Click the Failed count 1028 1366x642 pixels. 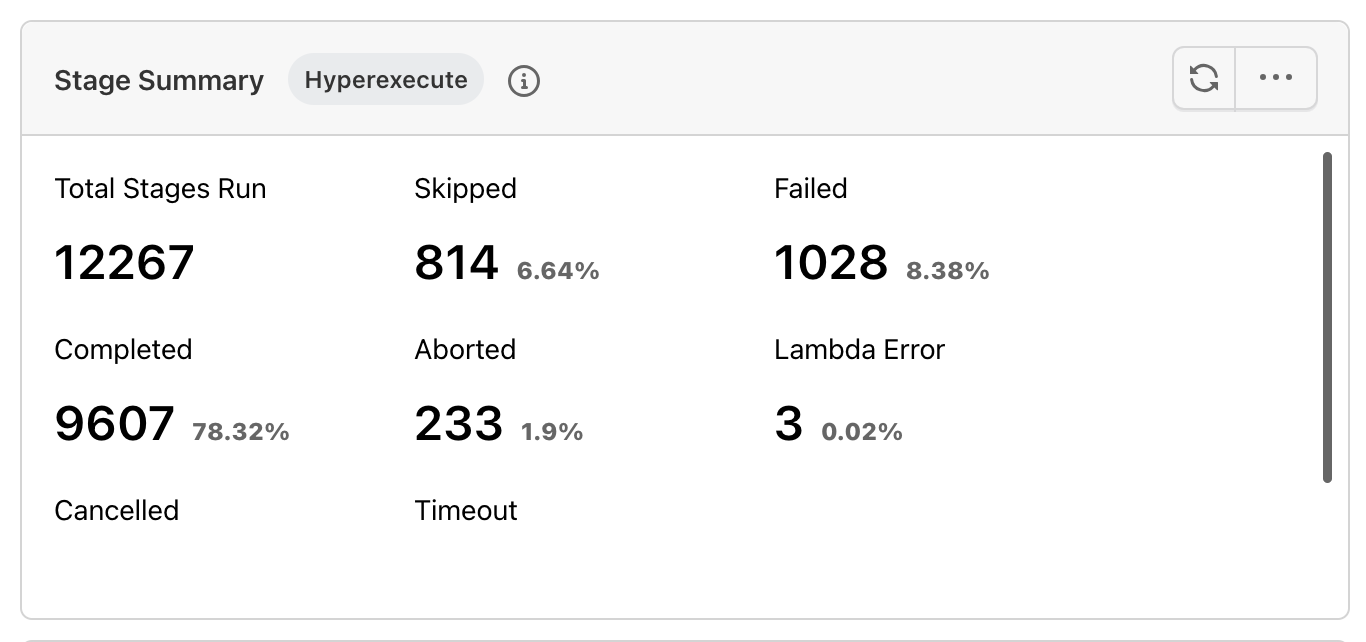831,263
